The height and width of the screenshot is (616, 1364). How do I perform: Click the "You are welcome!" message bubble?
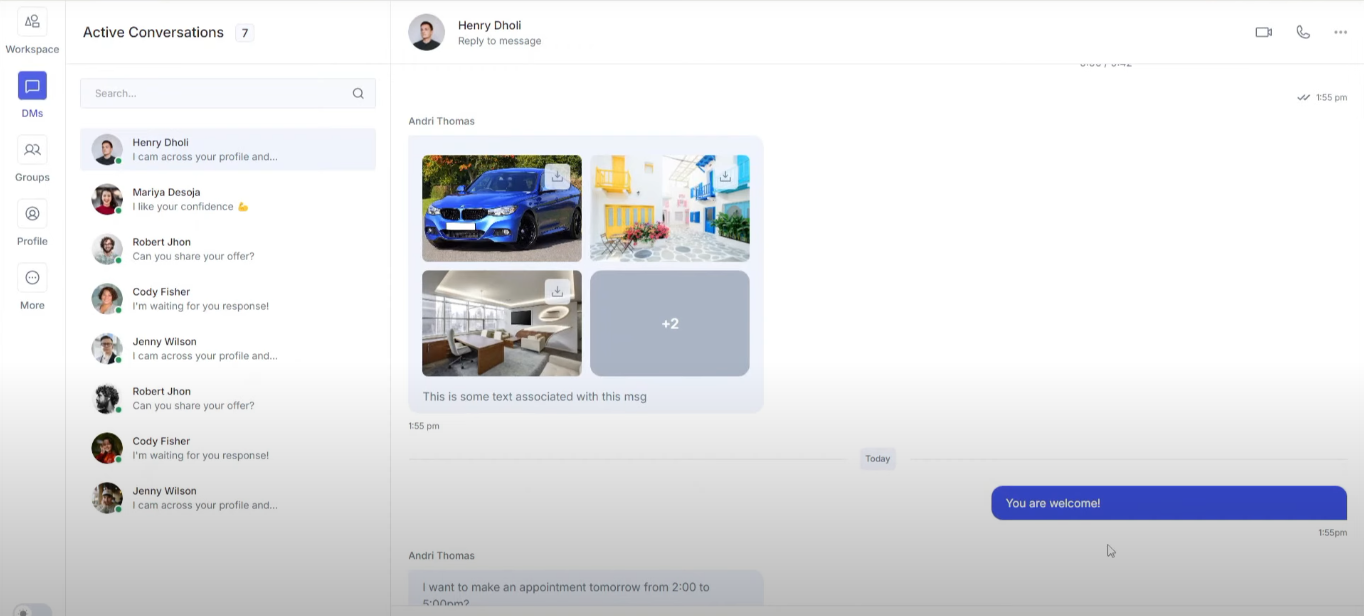[x=1168, y=503]
